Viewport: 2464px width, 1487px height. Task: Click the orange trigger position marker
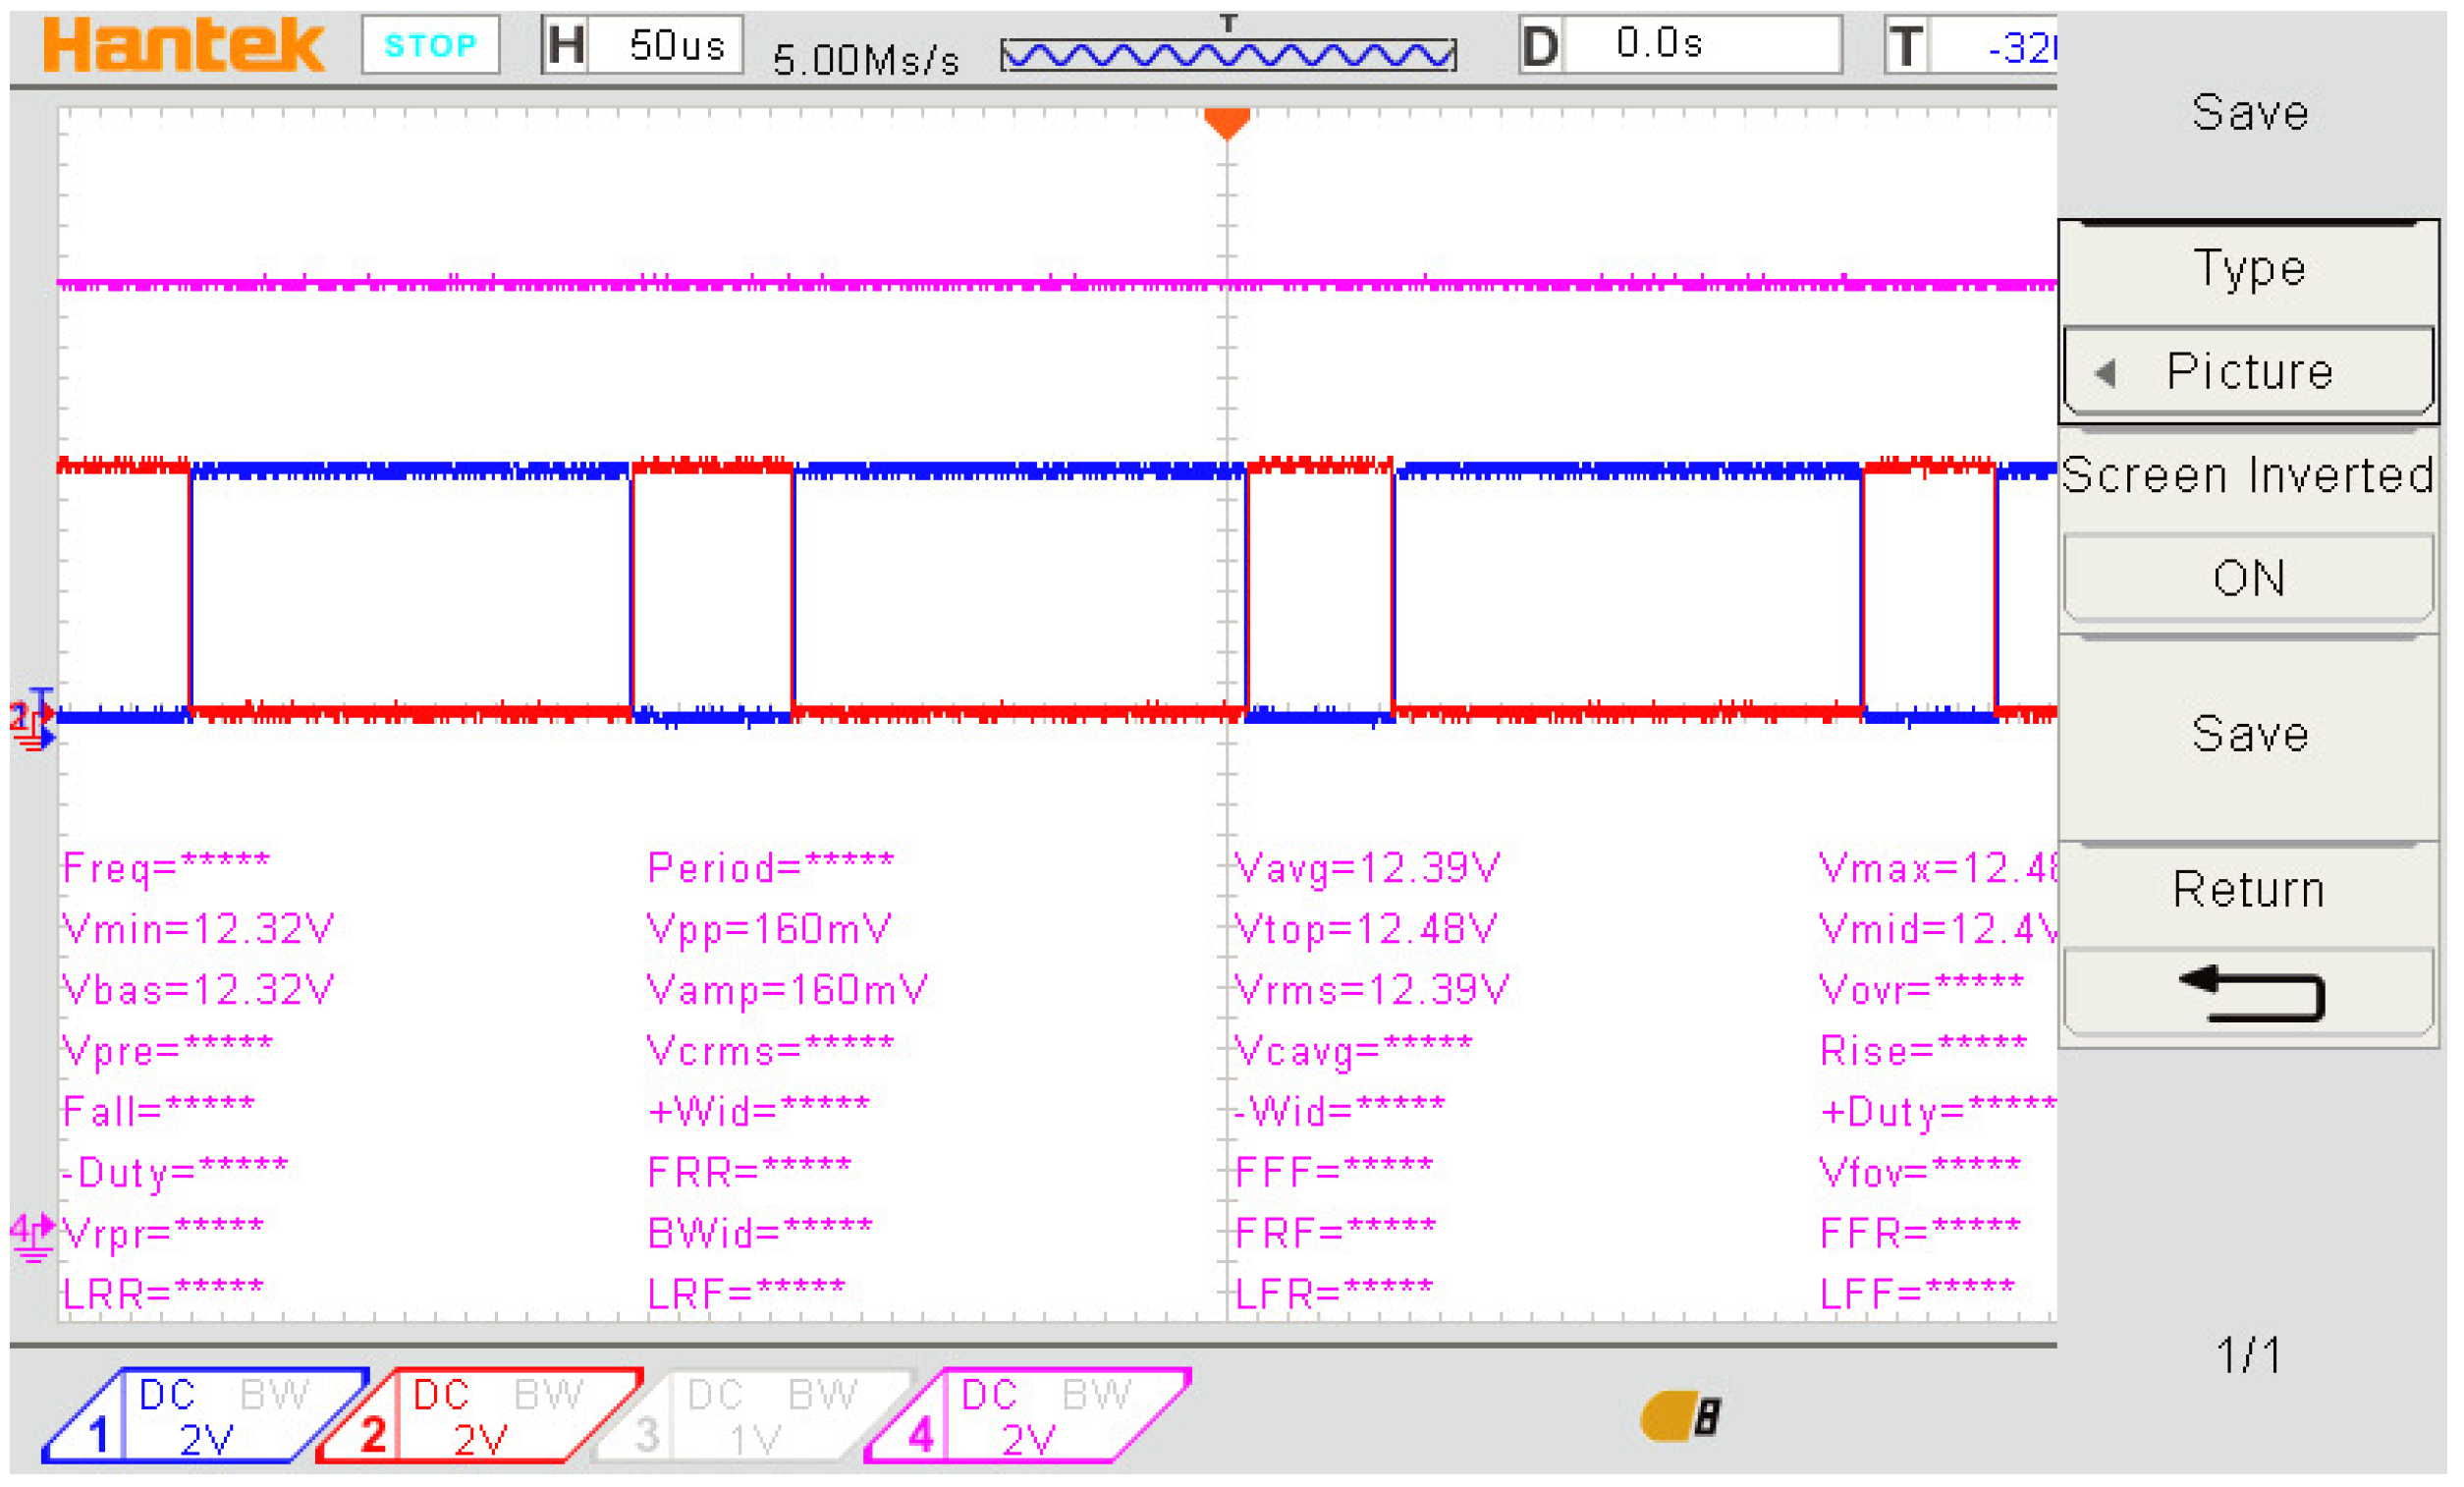[x=1227, y=123]
